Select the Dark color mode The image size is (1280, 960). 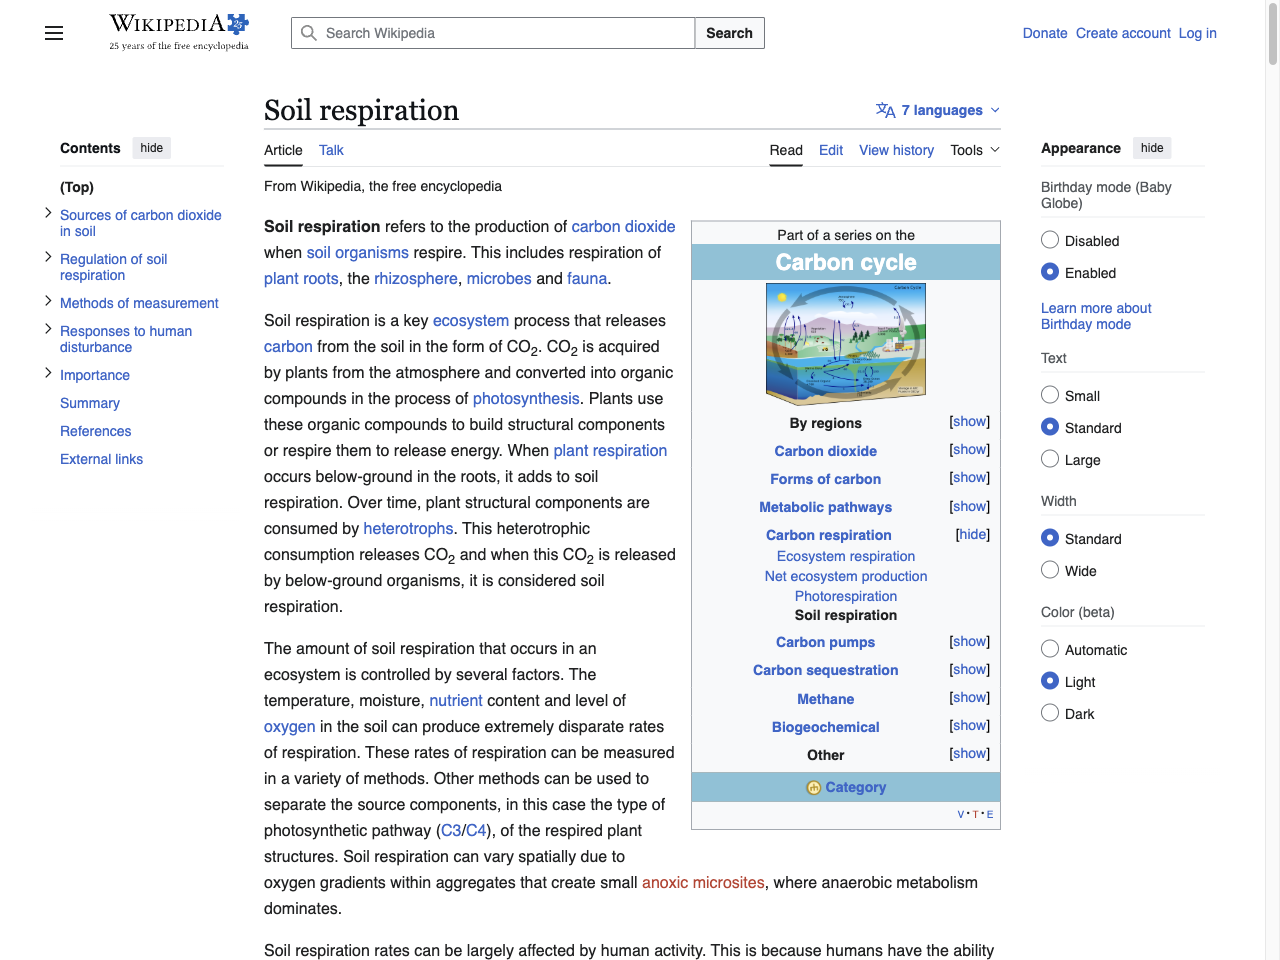click(1050, 712)
